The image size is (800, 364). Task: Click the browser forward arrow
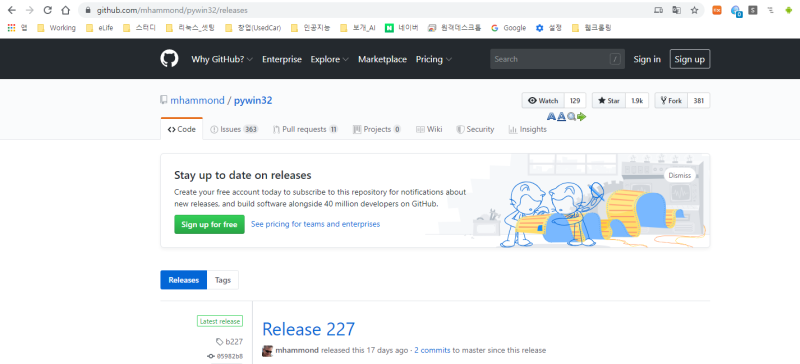click(29, 10)
